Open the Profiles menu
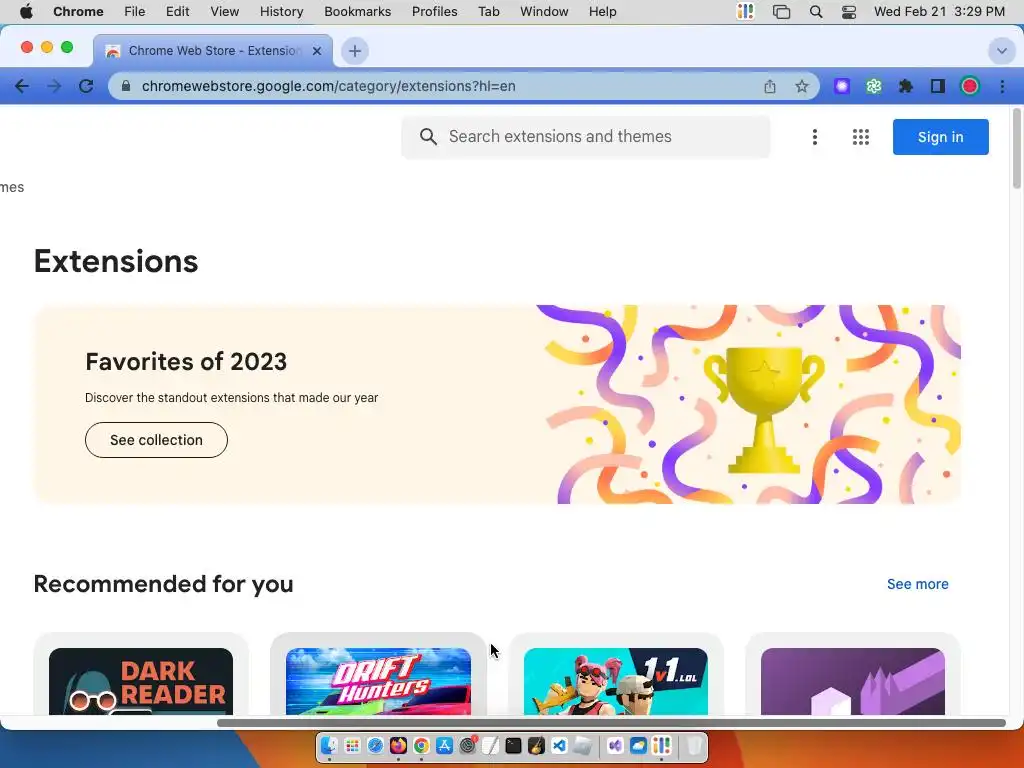1024x768 pixels. [x=434, y=12]
